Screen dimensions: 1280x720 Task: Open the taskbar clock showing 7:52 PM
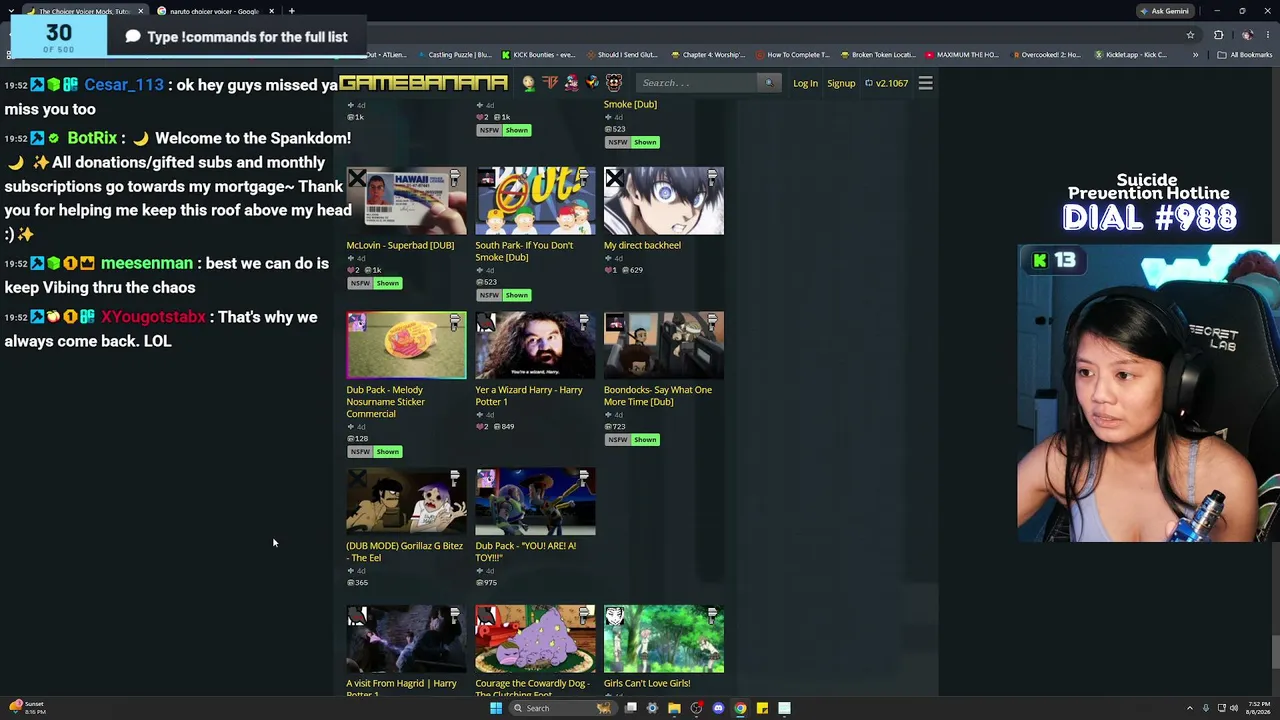pos(1259,708)
